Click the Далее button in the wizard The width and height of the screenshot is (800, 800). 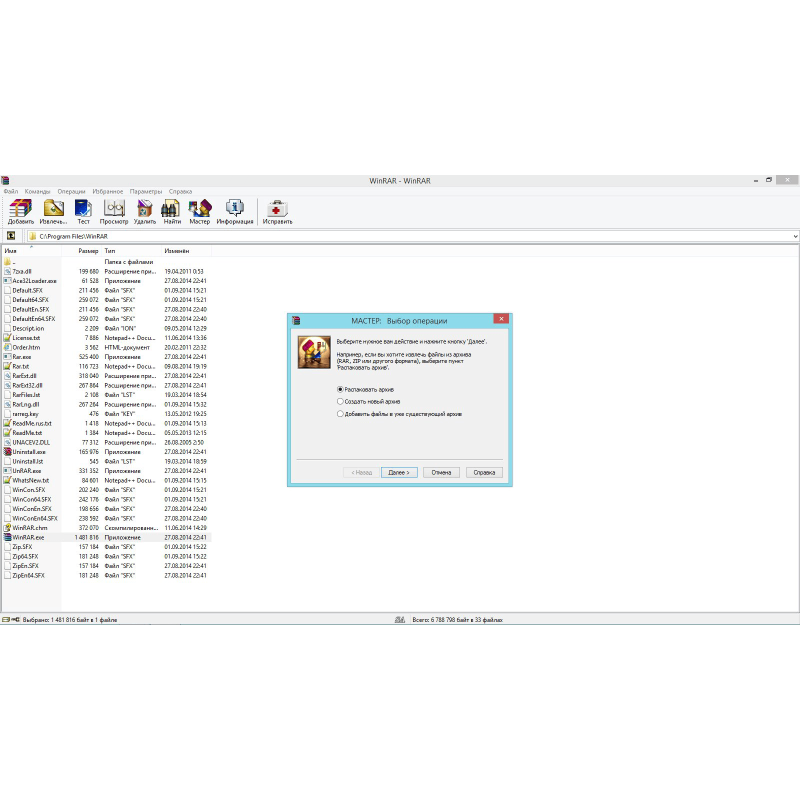click(x=398, y=472)
